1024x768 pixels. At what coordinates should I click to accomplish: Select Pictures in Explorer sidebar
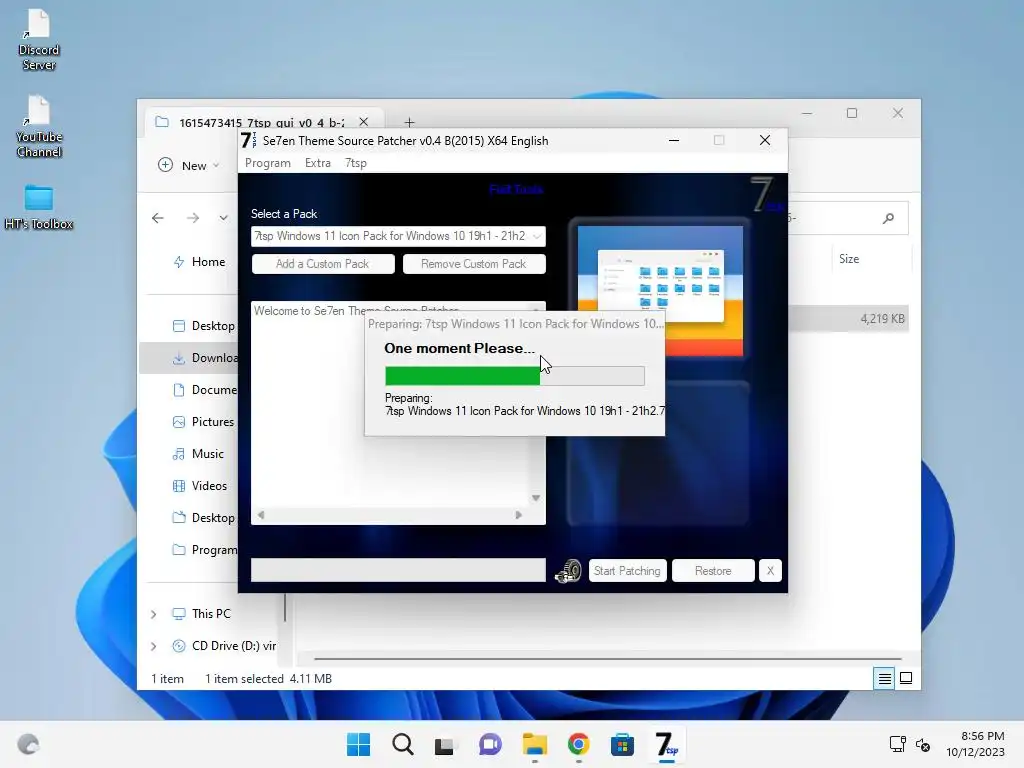coord(202,422)
